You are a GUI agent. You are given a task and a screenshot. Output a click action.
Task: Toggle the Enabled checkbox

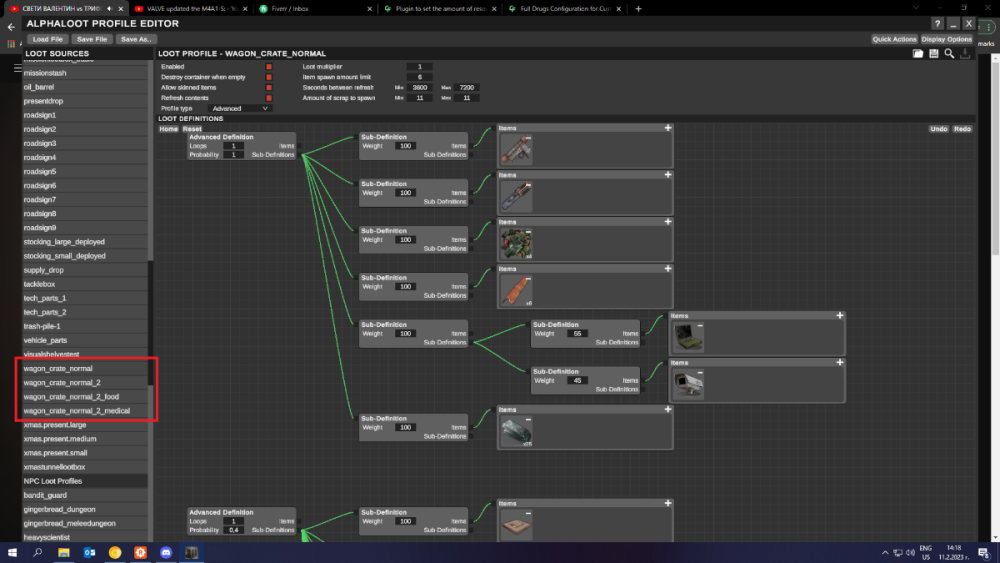click(269, 67)
